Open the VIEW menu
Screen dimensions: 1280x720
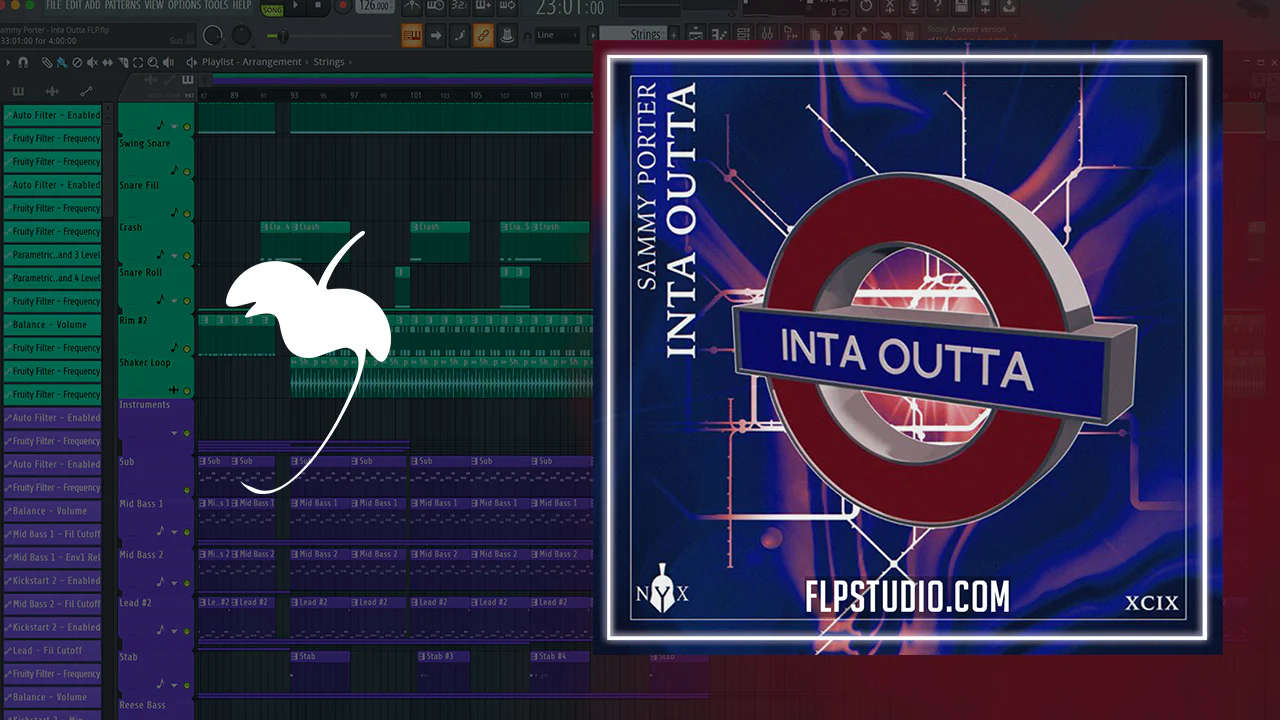click(154, 5)
